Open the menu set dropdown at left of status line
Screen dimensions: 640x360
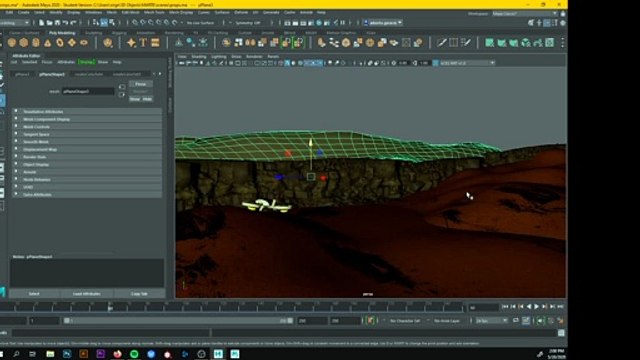click(14, 23)
